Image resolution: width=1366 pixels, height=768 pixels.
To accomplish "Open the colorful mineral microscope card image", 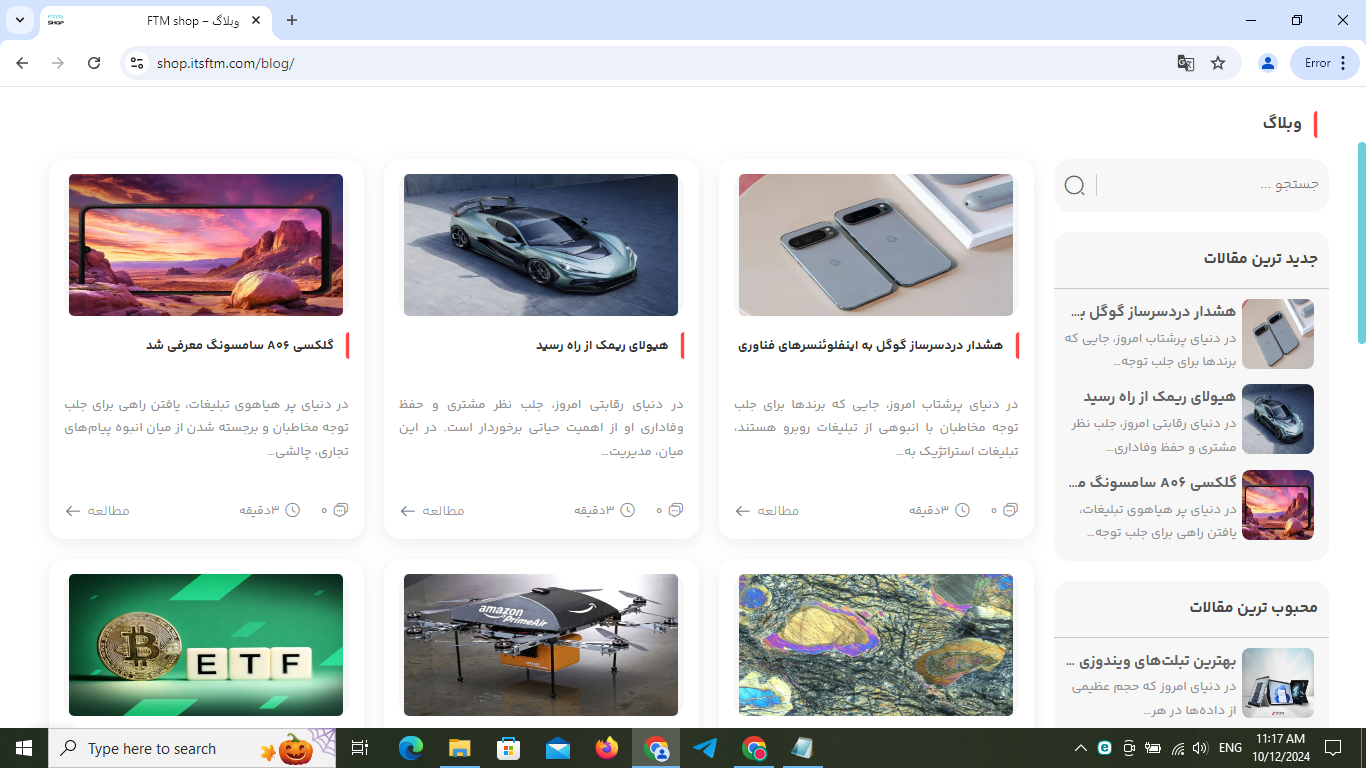I will tap(876, 645).
